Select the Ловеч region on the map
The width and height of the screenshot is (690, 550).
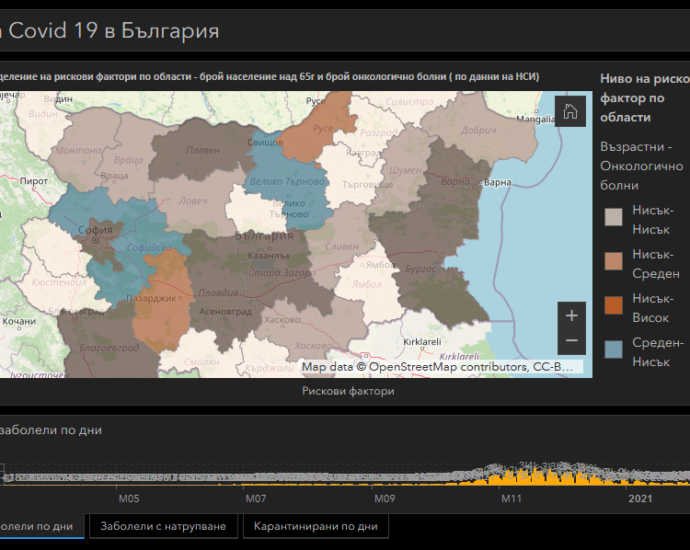point(193,201)
